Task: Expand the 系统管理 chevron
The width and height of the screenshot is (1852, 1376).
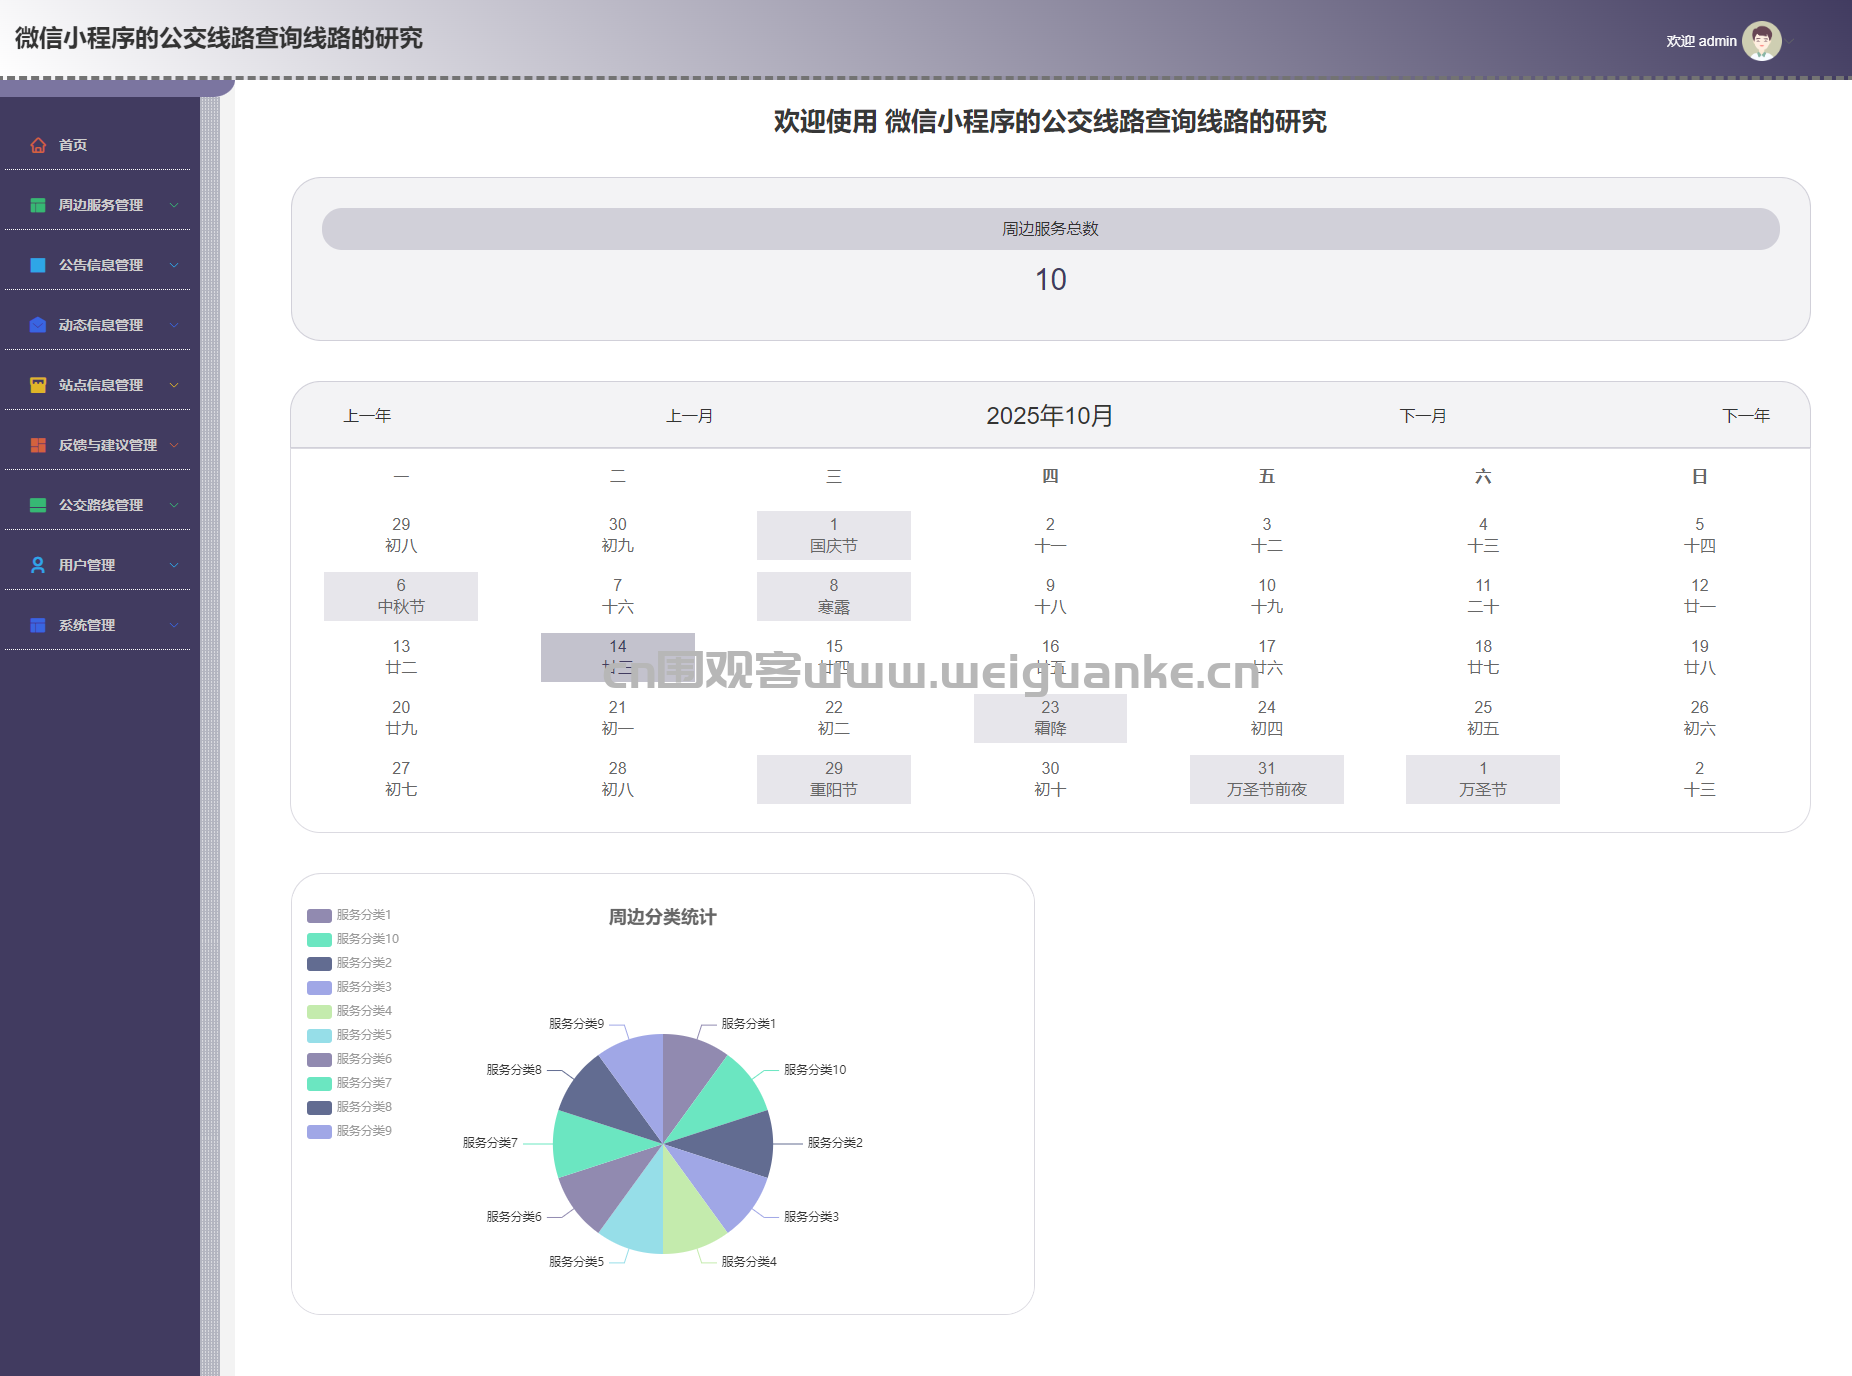Action: click(x=174, y=625)
